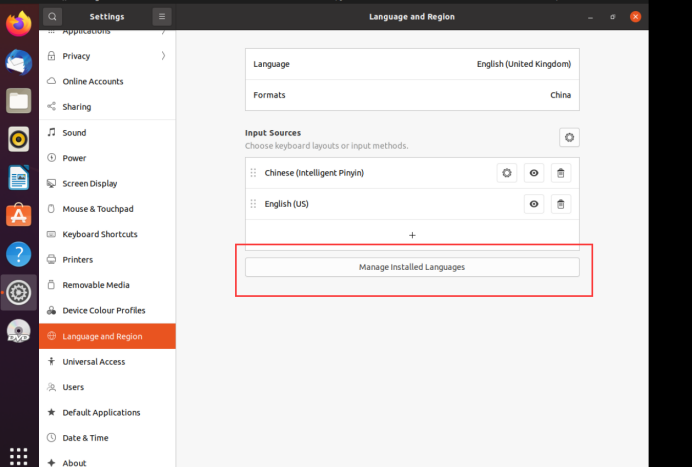Viewport: 692px width, 468px height.
Task: Click the Settings gear in the dock
Action: 19,292
